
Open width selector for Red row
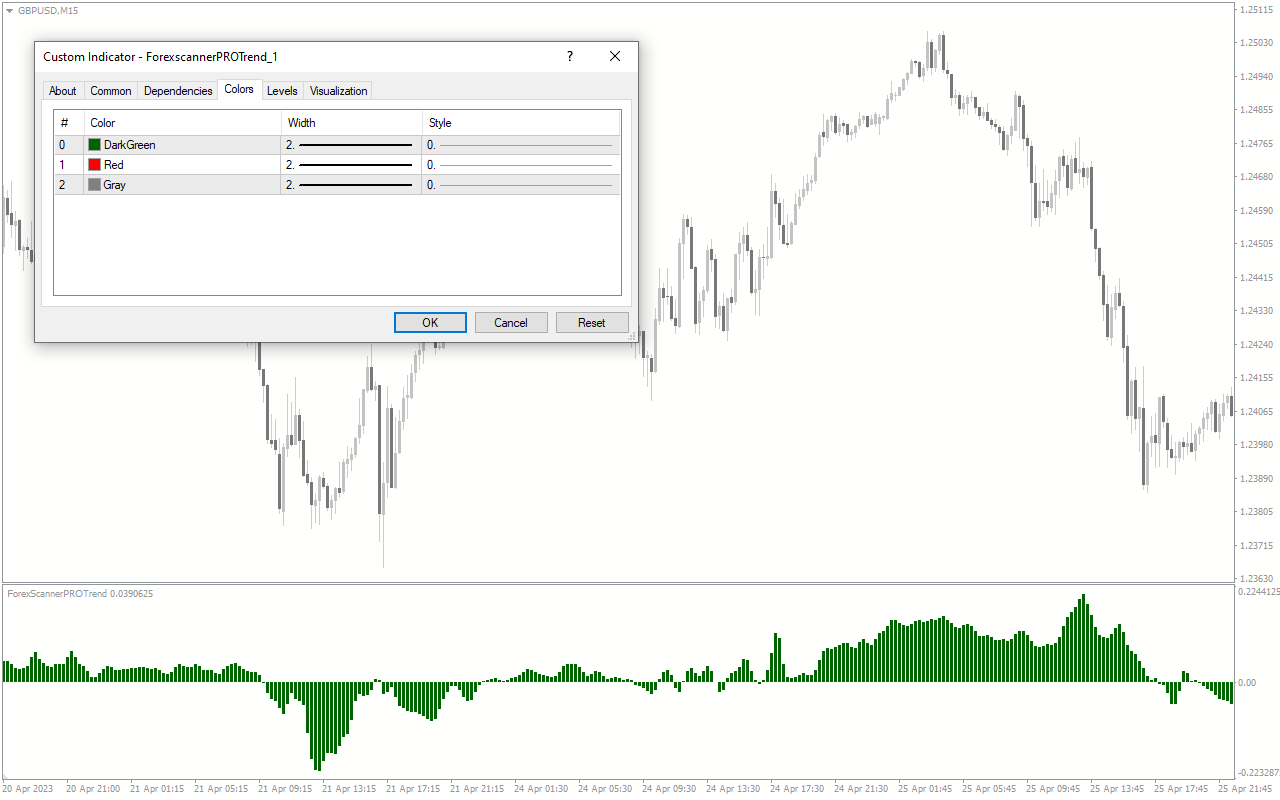(x=352, y=165)
